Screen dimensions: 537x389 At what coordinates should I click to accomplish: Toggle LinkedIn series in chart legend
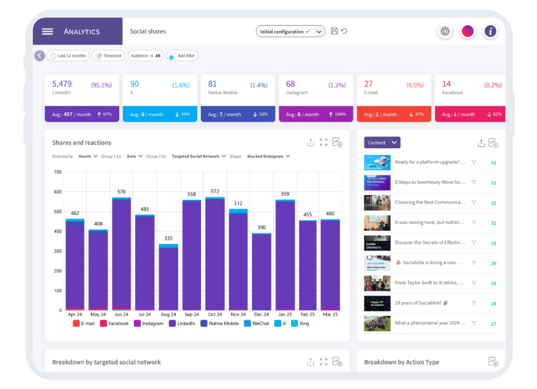click(x=182, y=323)
